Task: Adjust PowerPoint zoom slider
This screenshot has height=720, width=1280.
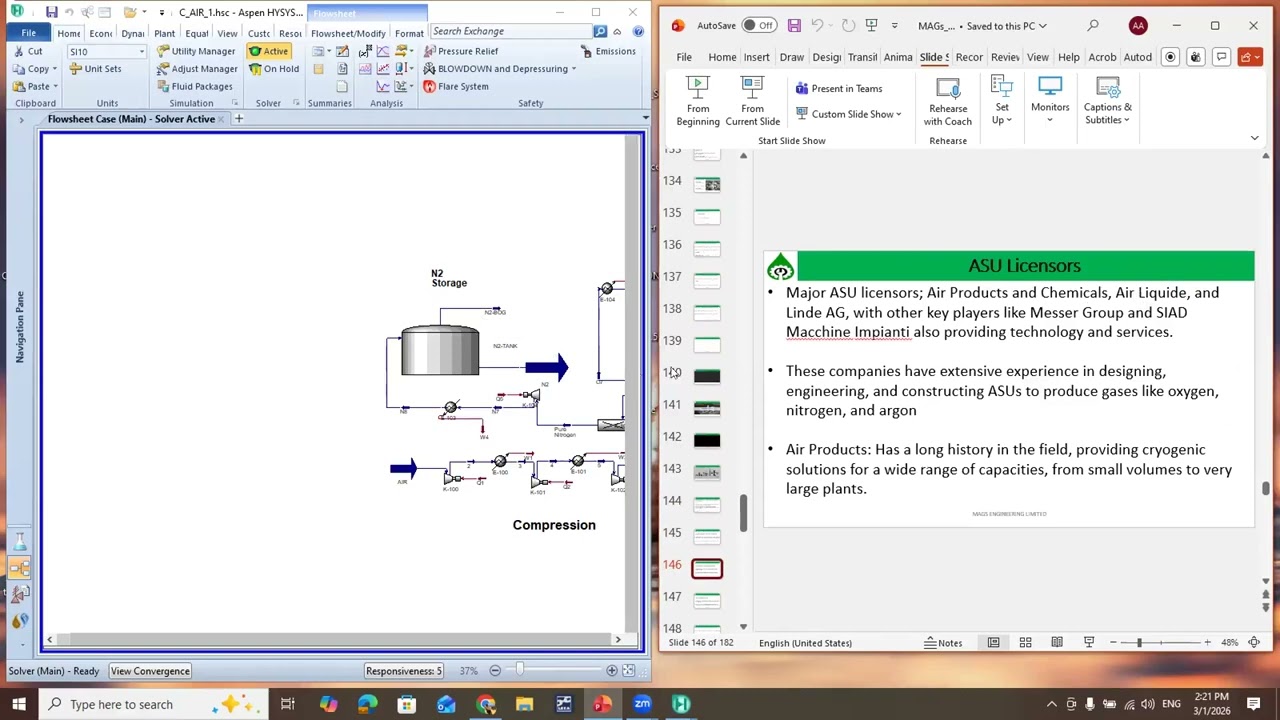Action: 1139,643
